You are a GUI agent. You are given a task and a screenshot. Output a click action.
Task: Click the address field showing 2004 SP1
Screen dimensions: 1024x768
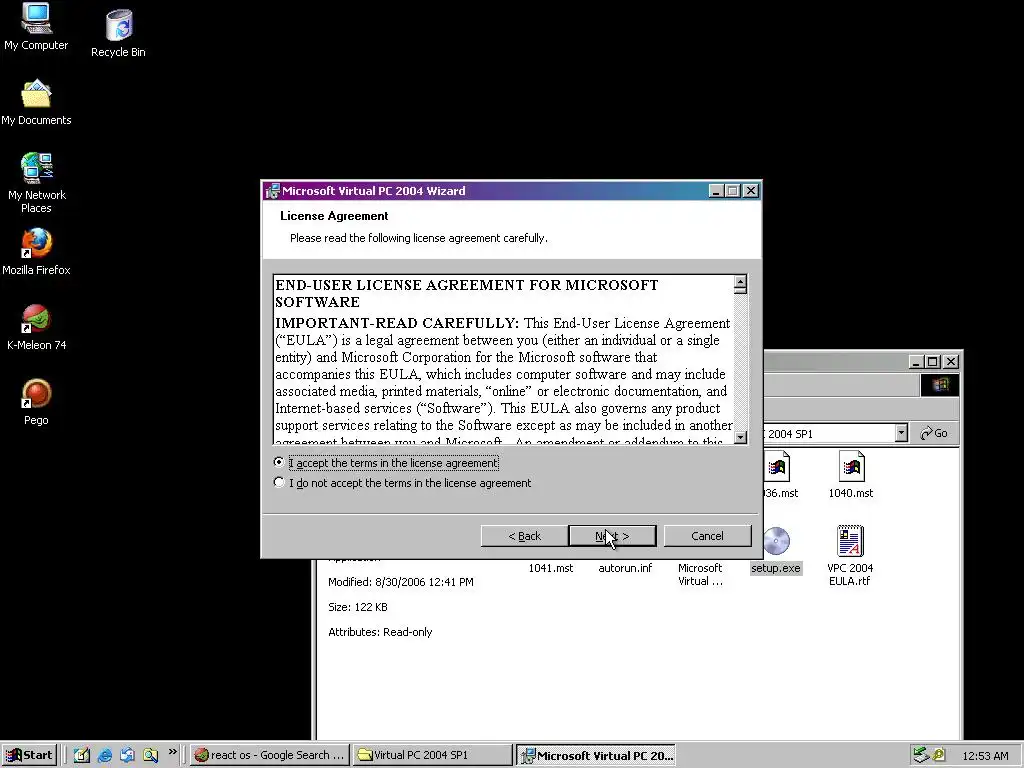829,433
